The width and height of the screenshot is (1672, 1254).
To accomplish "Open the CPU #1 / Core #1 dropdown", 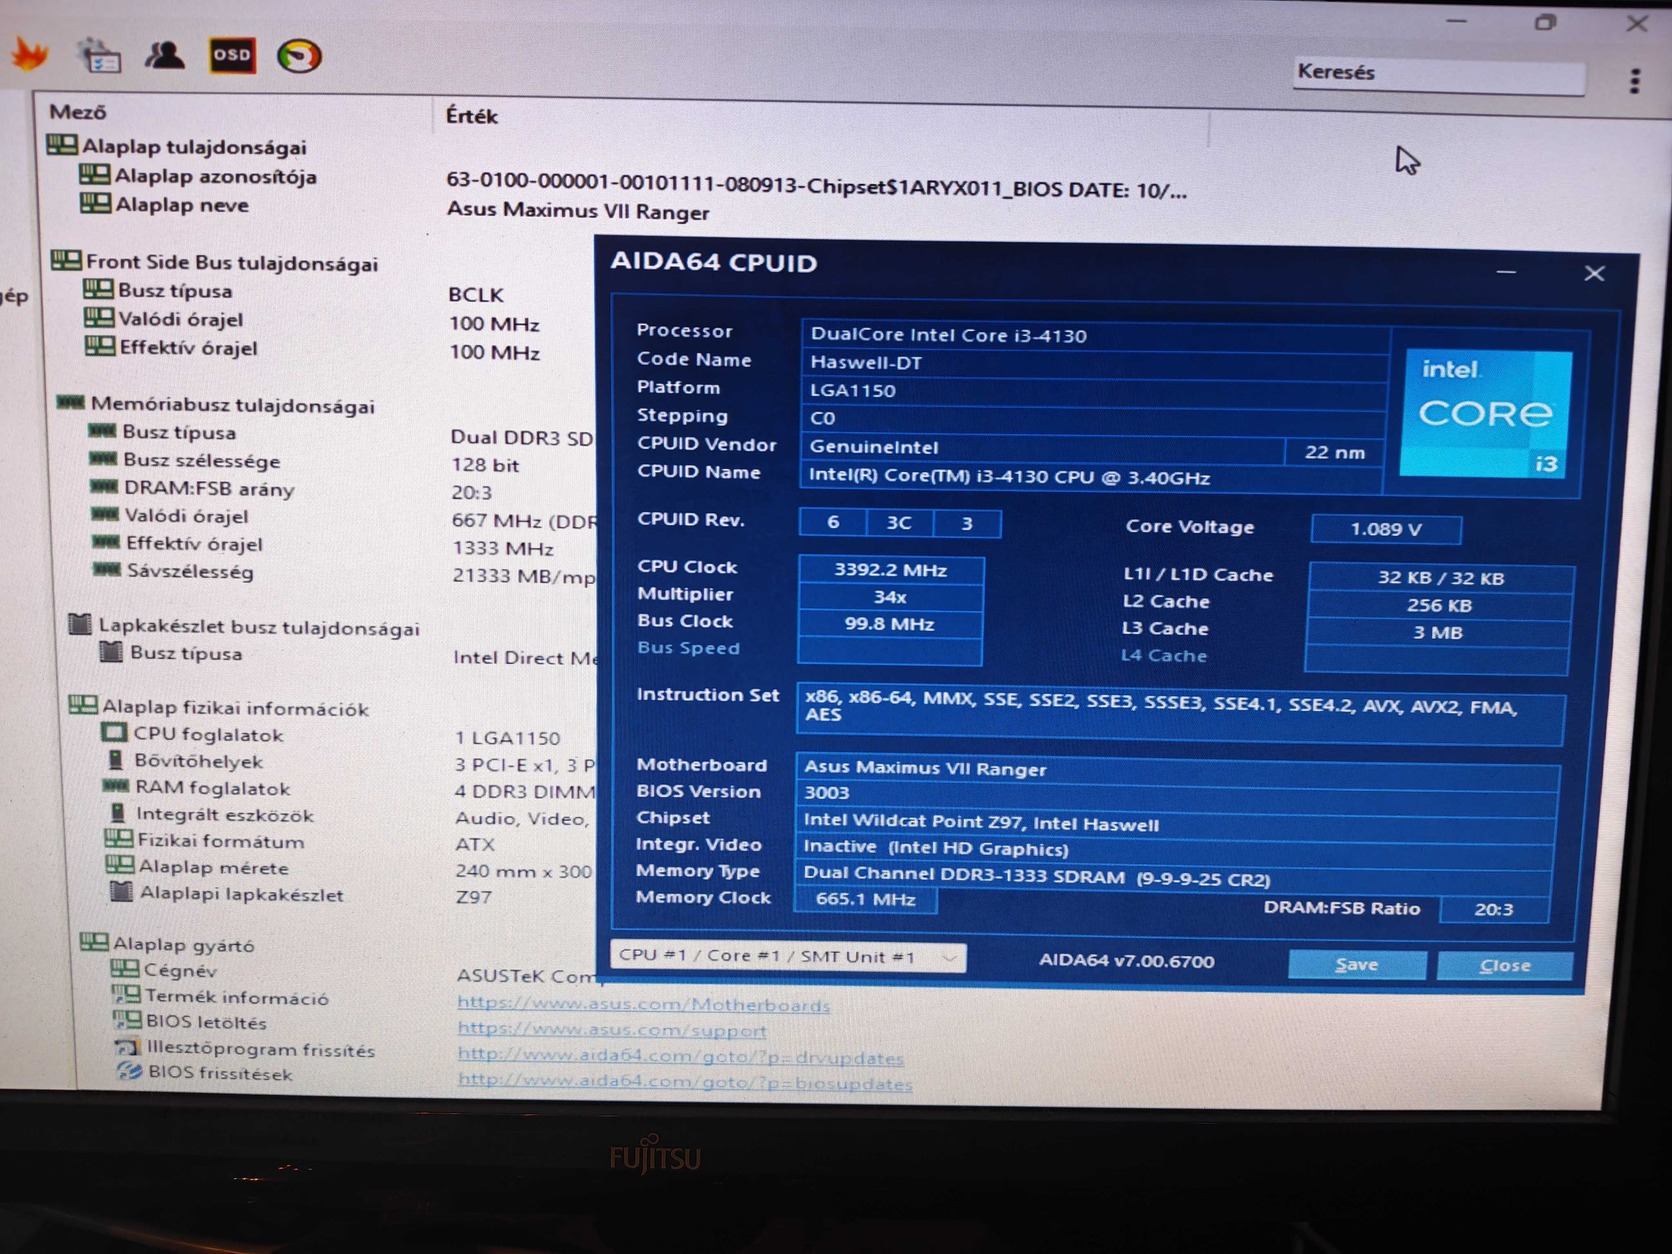I will (x=788, y=956).
